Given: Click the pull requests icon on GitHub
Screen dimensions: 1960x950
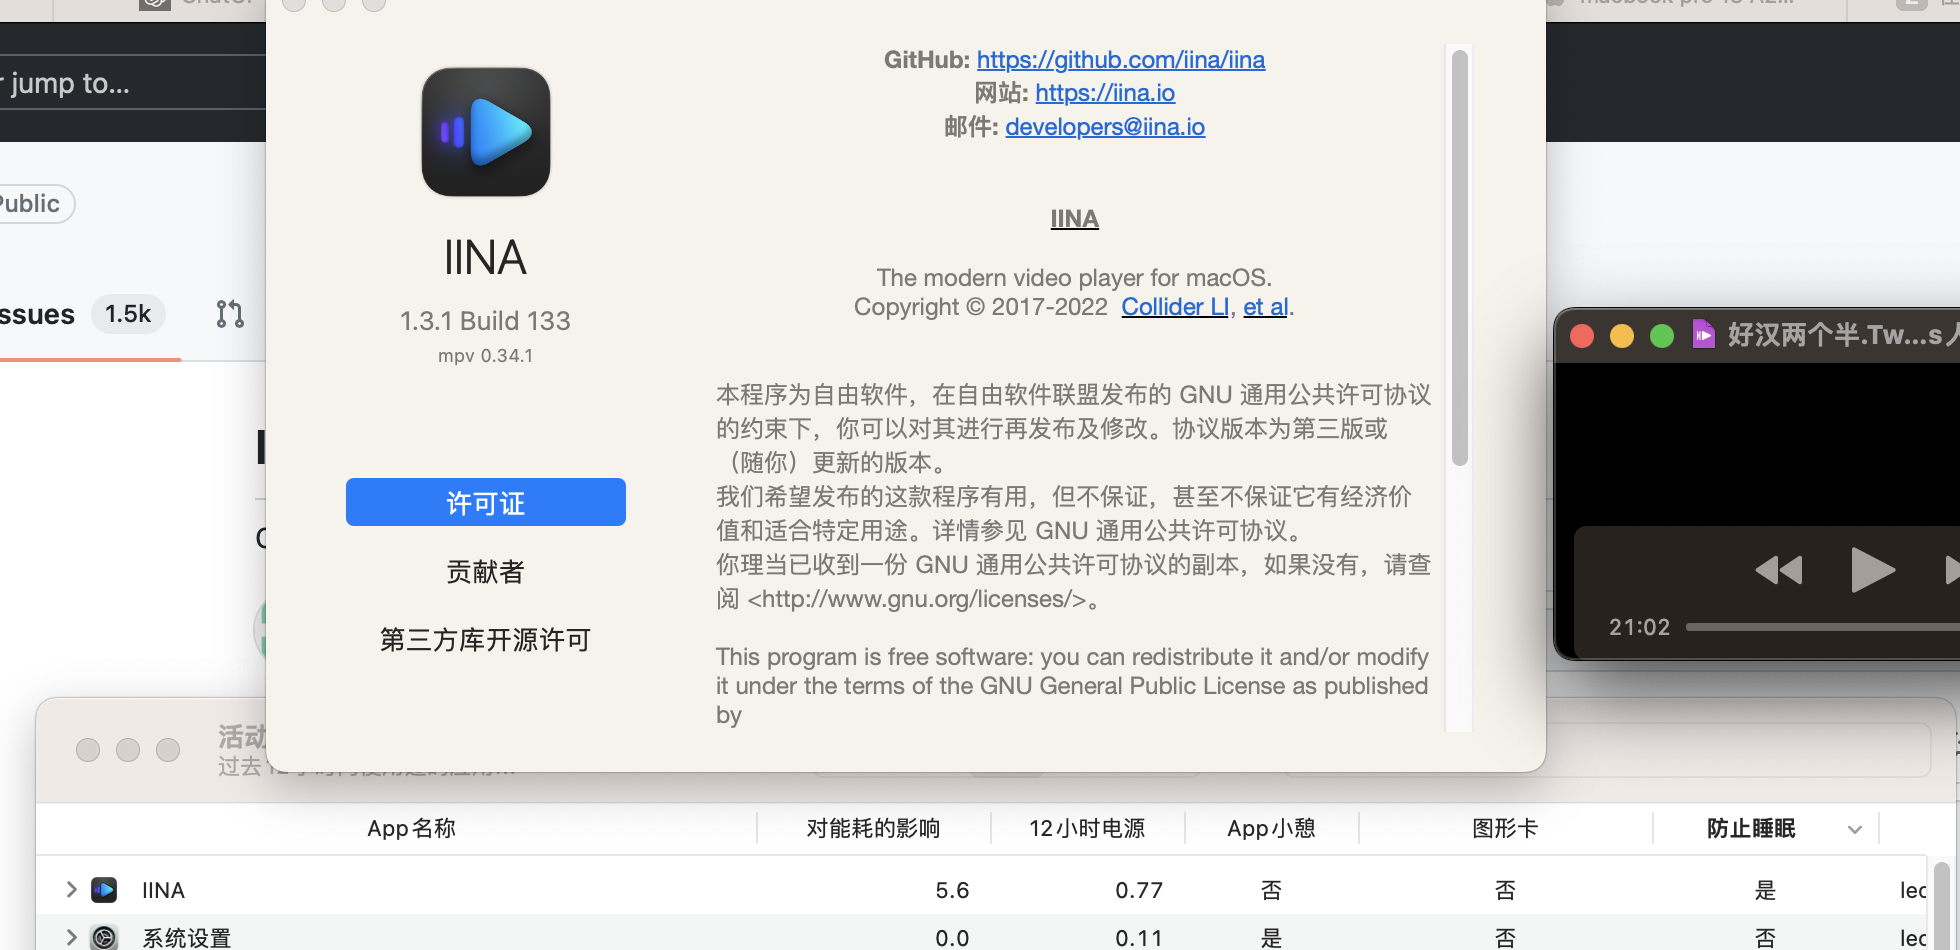Looking at the screenshot, I should click(230, 314).
